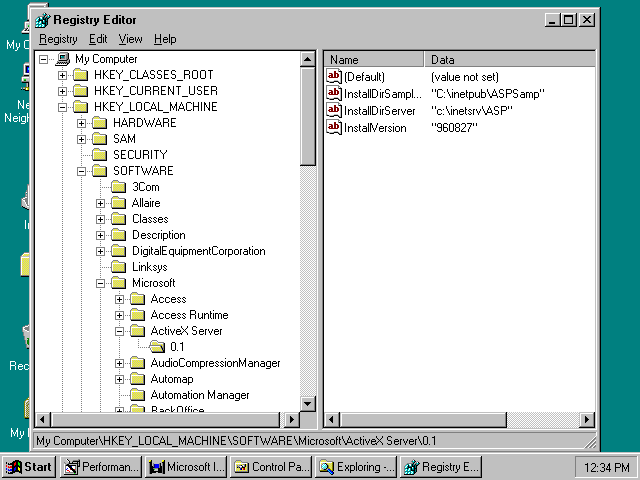Collapse the SOFTWARE key
Image resolution: width=640 pixels, height=480 pixels.
click(82, 171)
